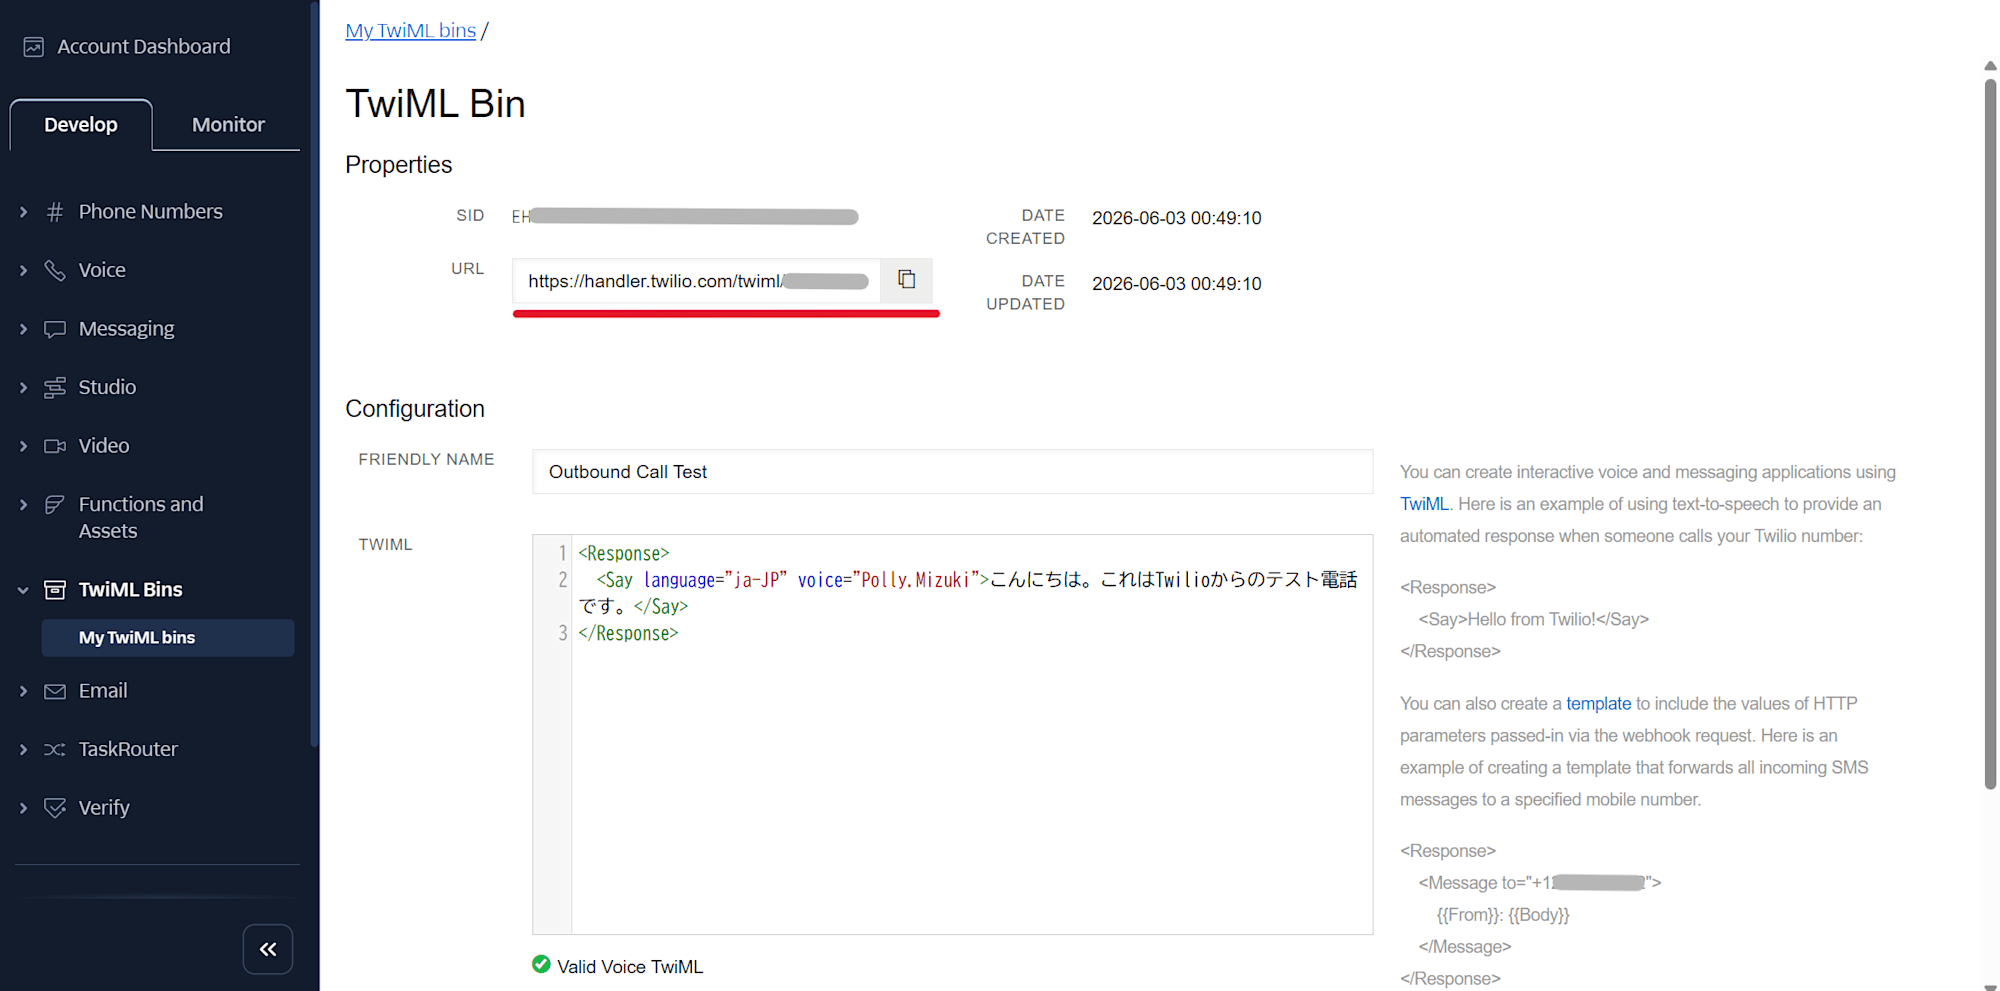Screen dimensions: 2000x991
Task: Click the Properties section heading
Action: pyautogui.click(x=399, y=165)
